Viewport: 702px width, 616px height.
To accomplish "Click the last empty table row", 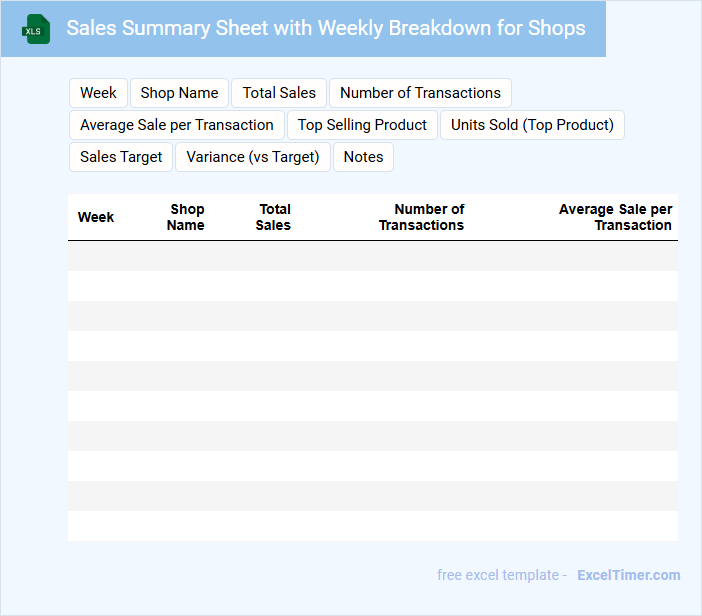I will [x=372, y=526].
